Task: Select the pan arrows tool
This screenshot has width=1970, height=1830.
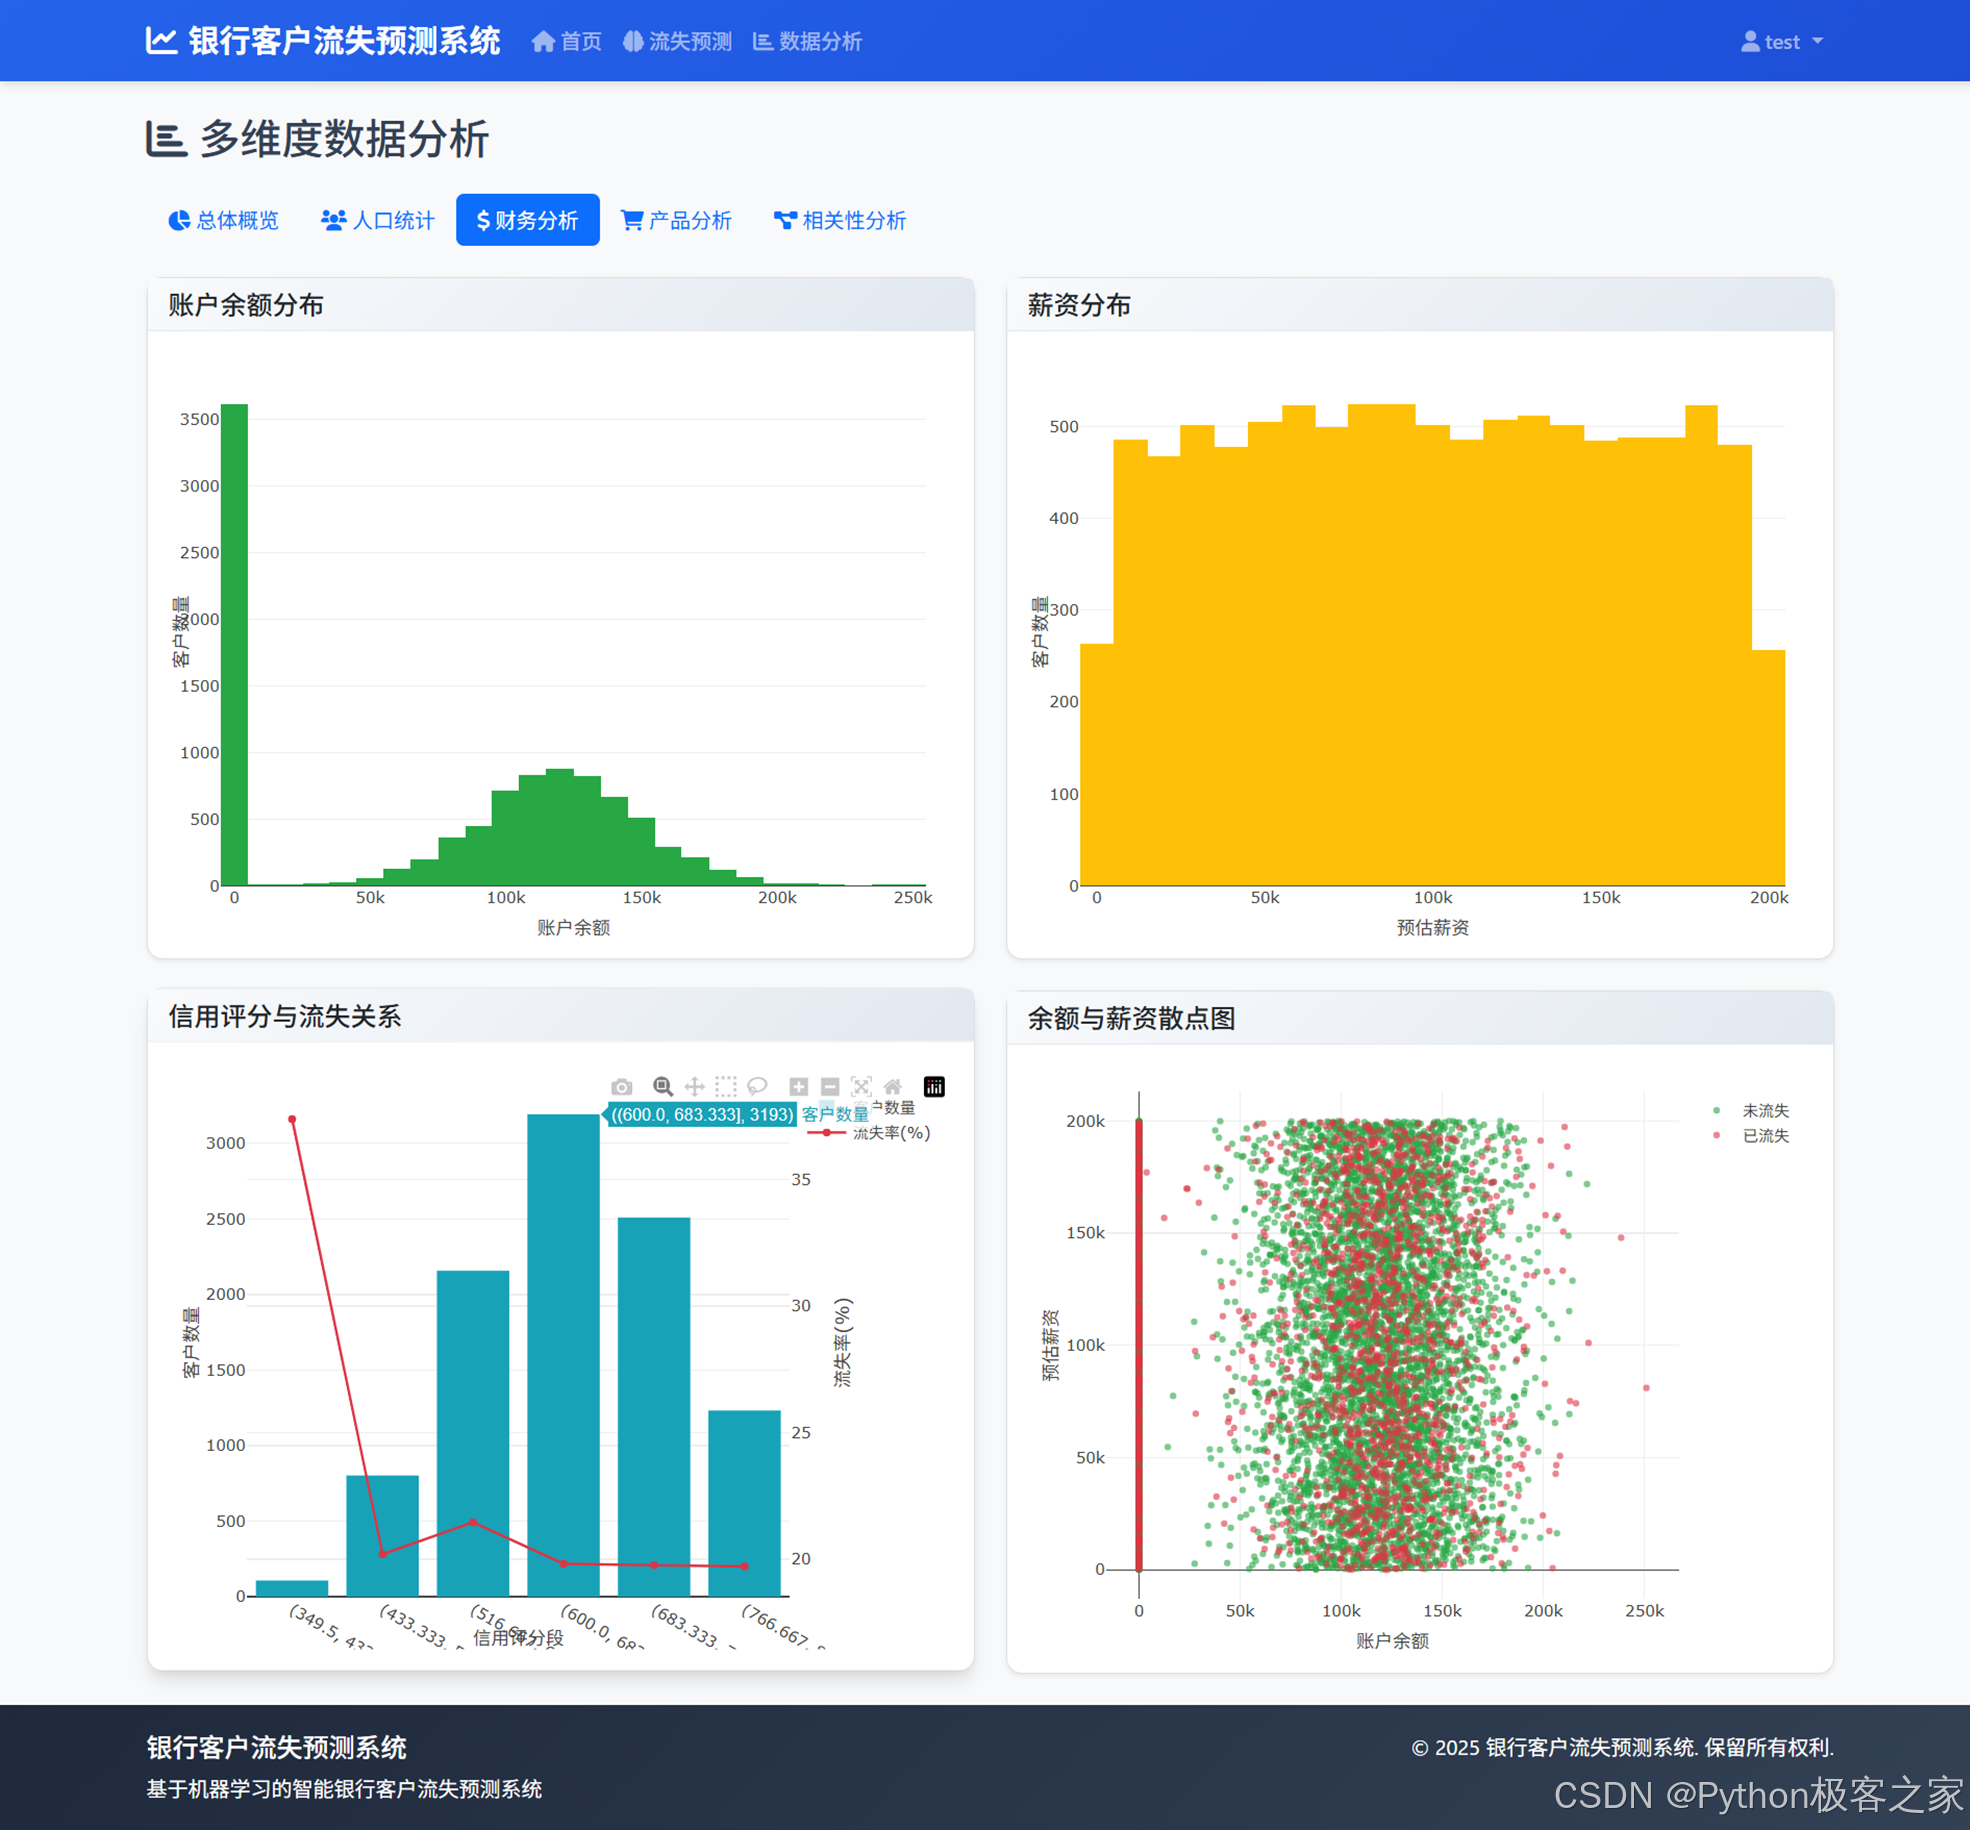Action: (694, 1087)
